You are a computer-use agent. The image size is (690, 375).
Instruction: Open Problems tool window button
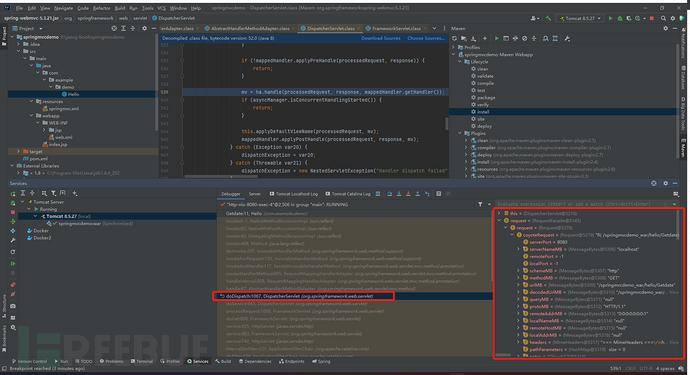(x=112, y=361)
